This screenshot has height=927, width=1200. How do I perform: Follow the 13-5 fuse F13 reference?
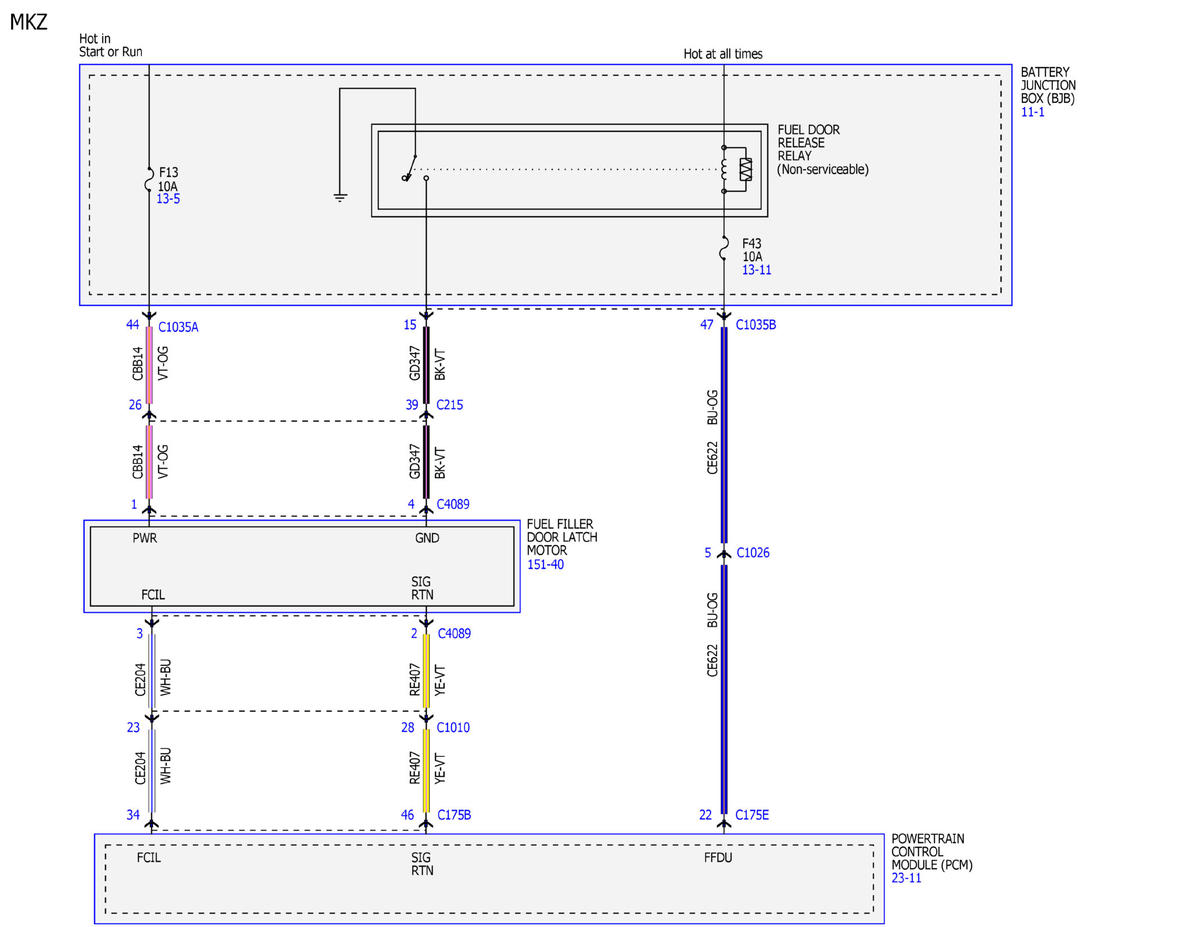point(169,200)
